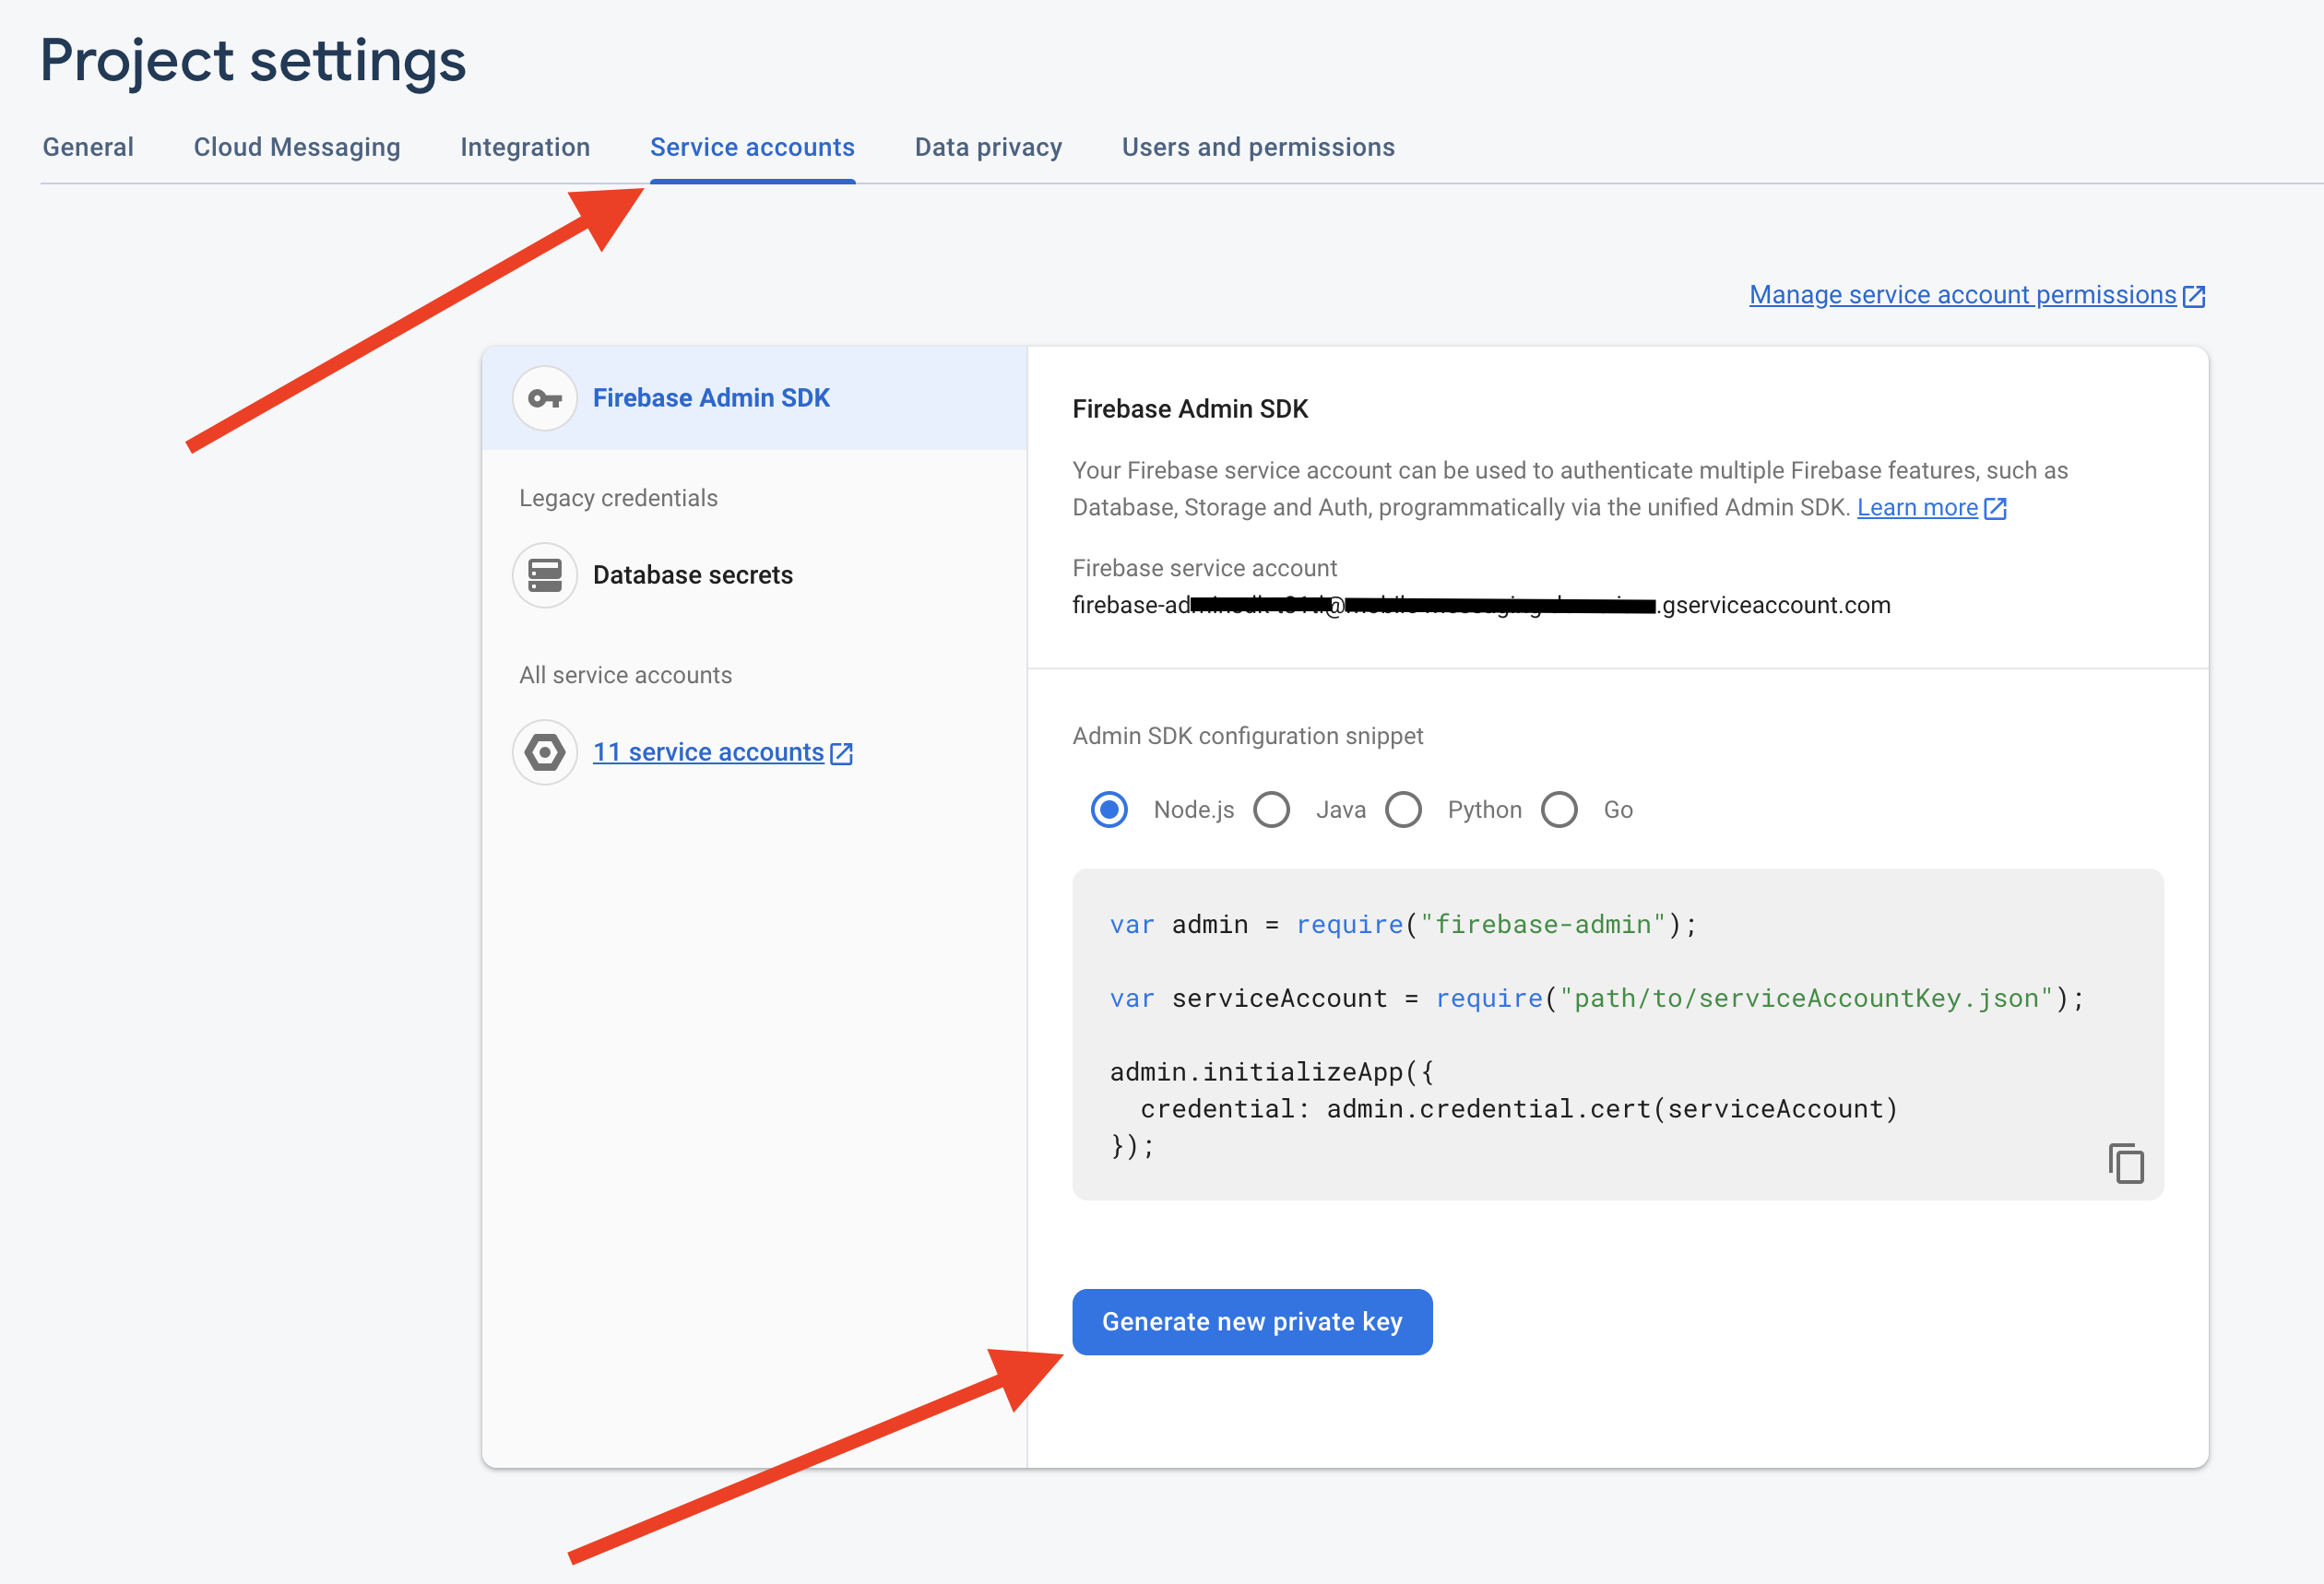The image size is (2324, 1584).
Task: Open the 11 service accounts link
Action: pos(708,752)
